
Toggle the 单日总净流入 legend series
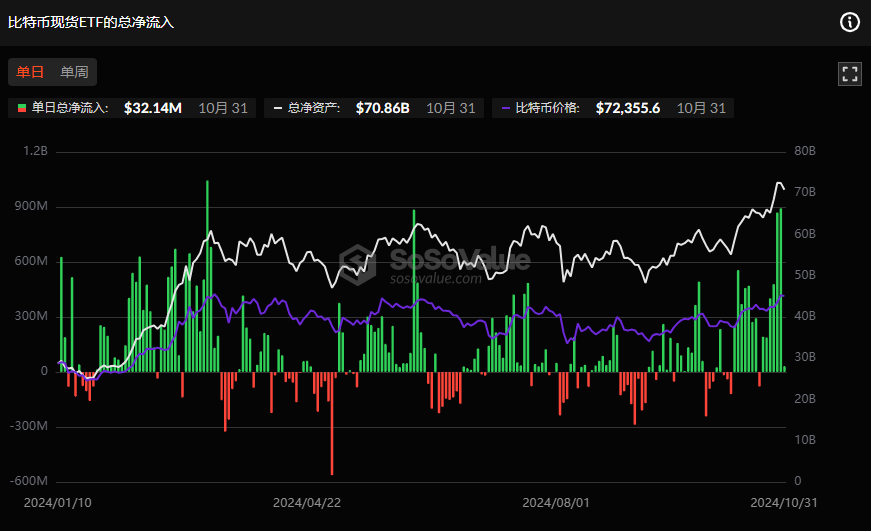(132, 108)
